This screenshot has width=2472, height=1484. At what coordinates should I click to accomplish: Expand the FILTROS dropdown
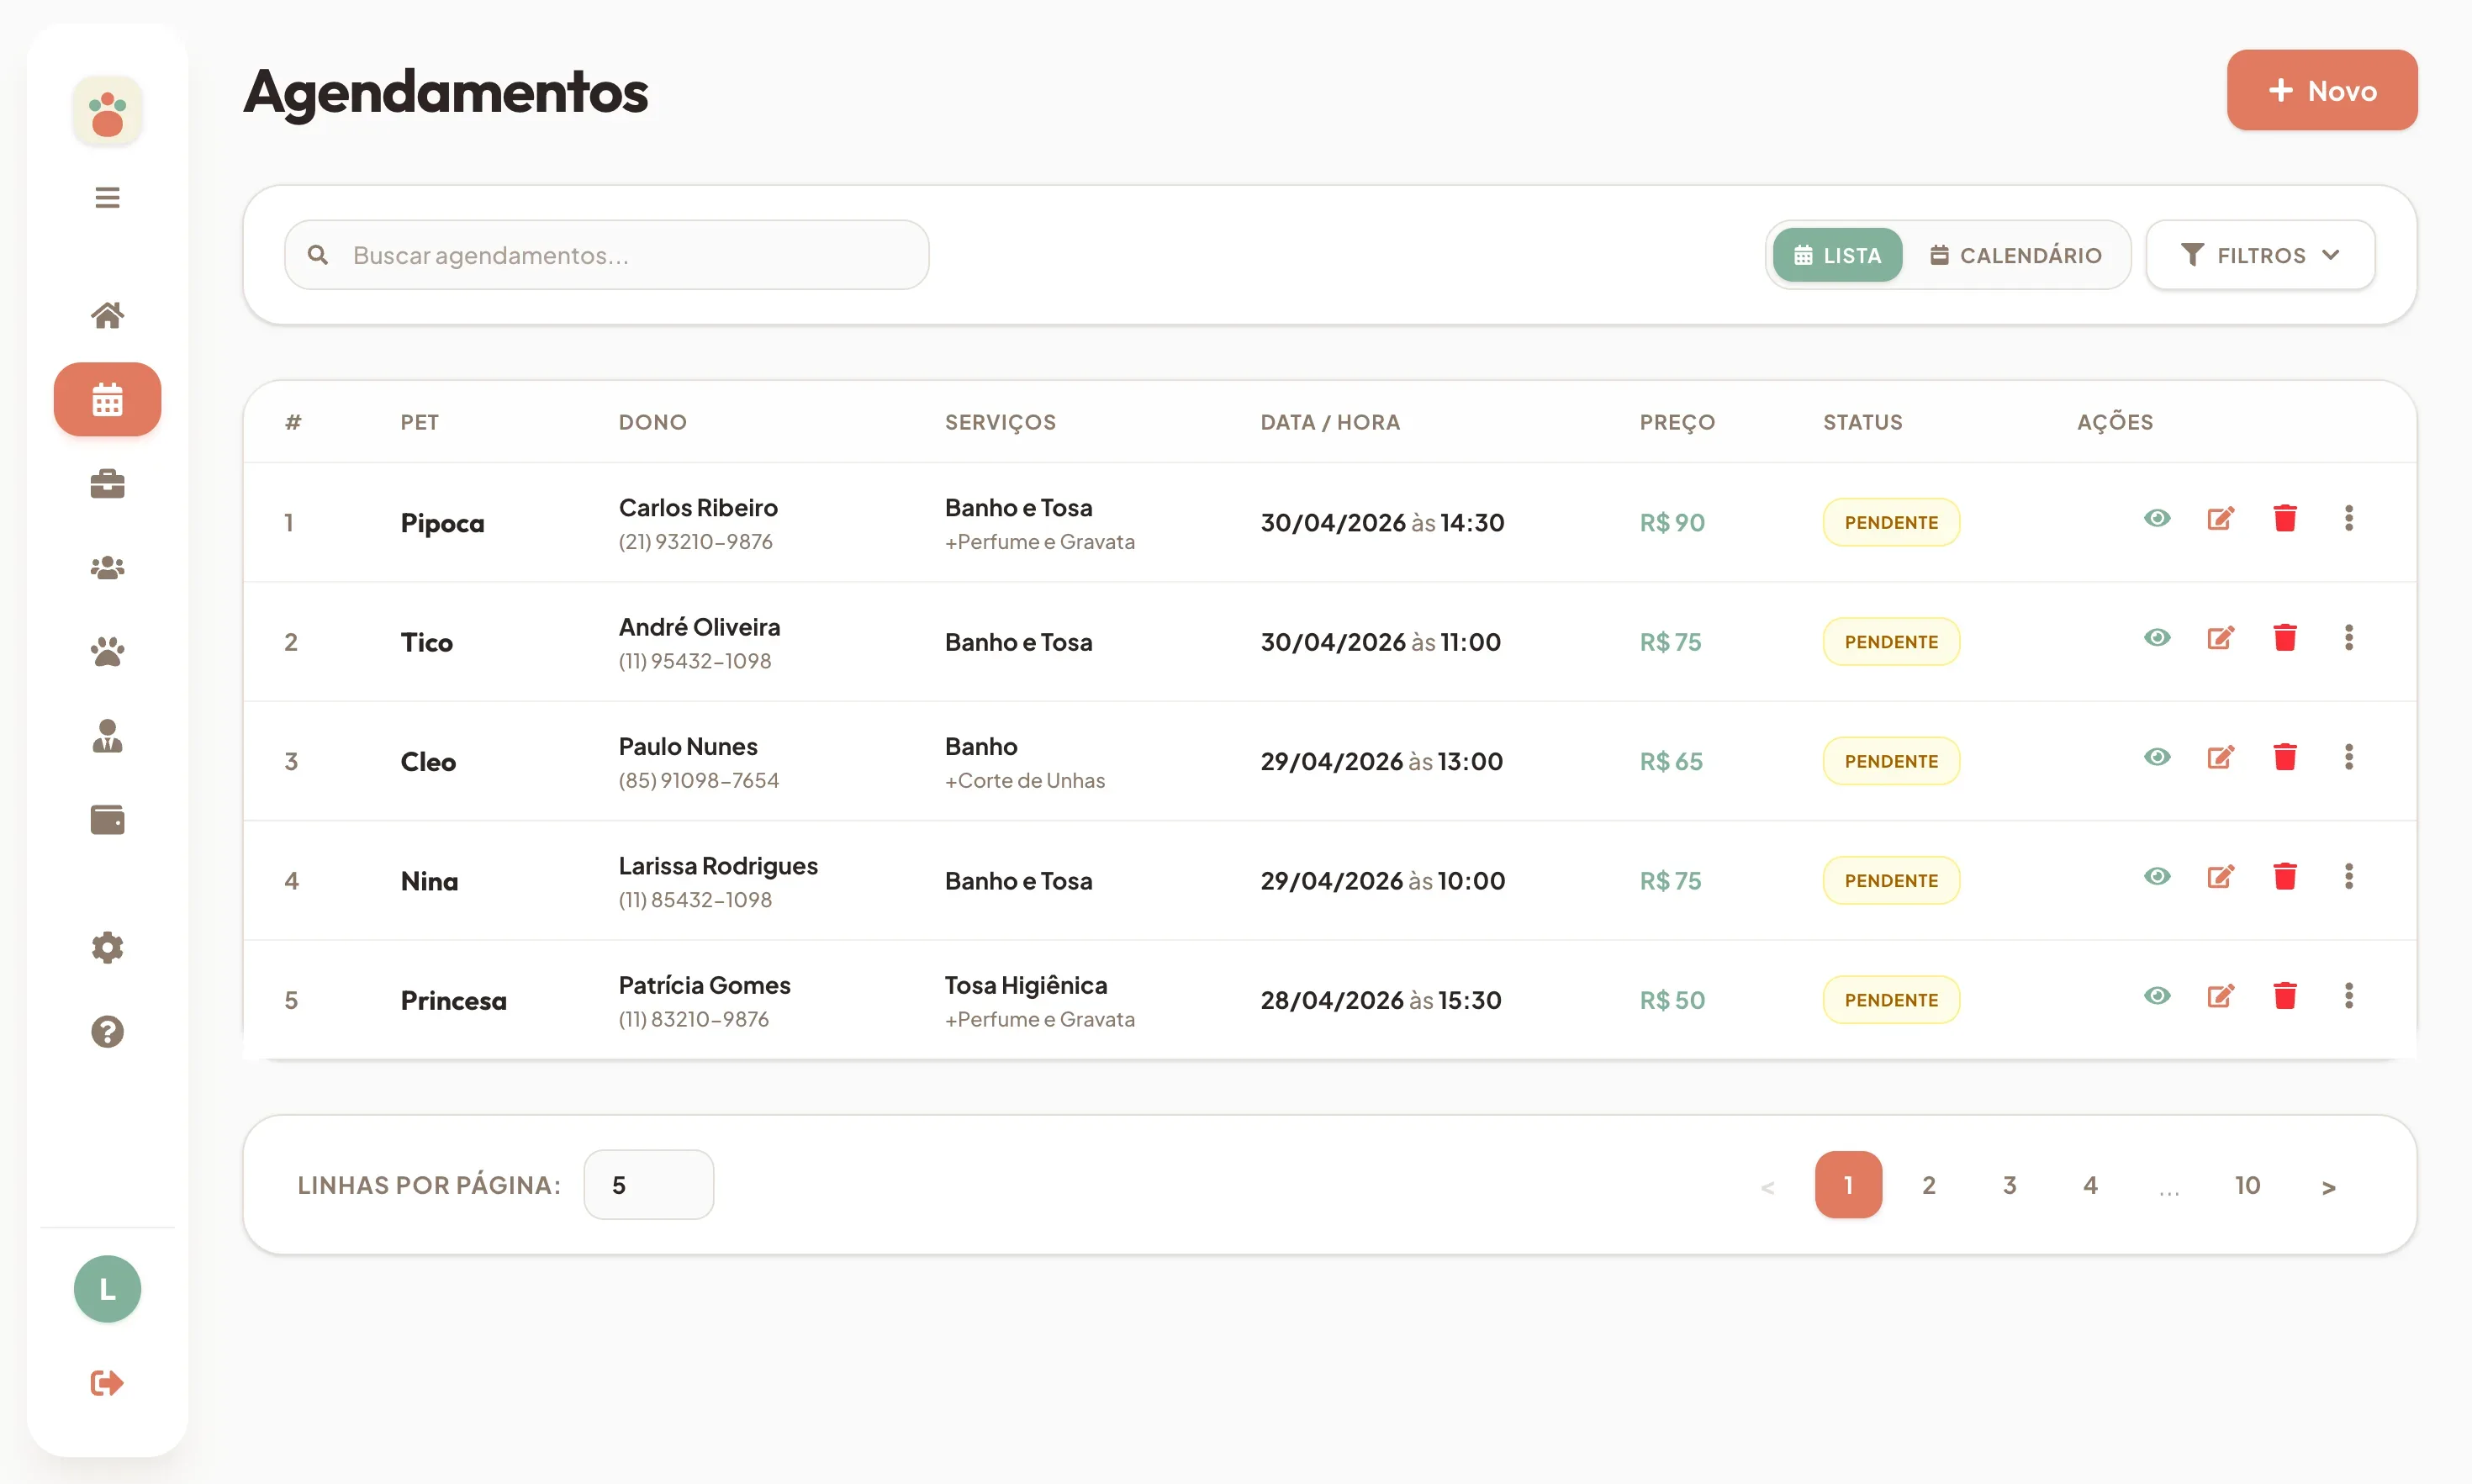pos(2260,255)
